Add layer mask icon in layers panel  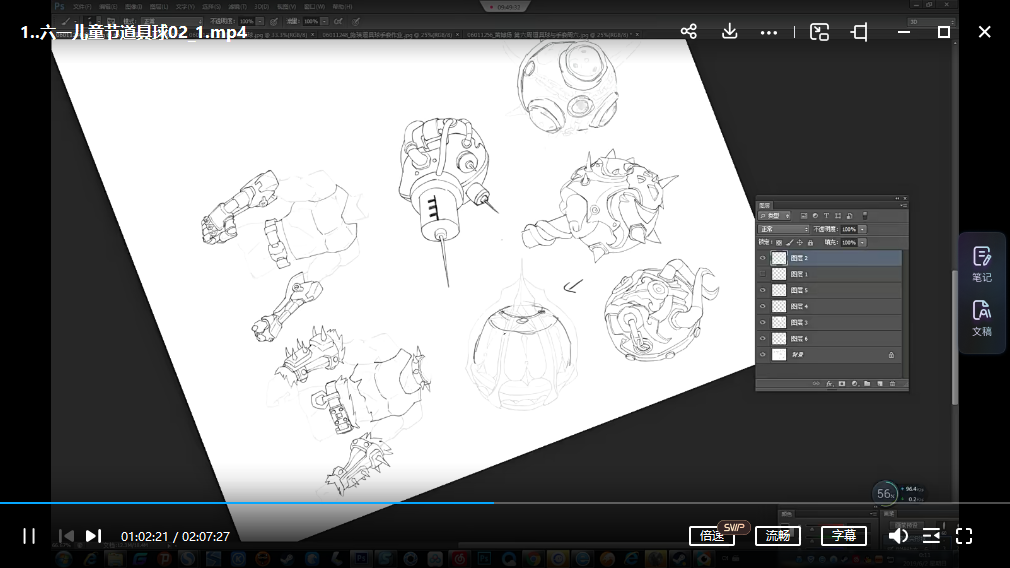pos(842,384)
